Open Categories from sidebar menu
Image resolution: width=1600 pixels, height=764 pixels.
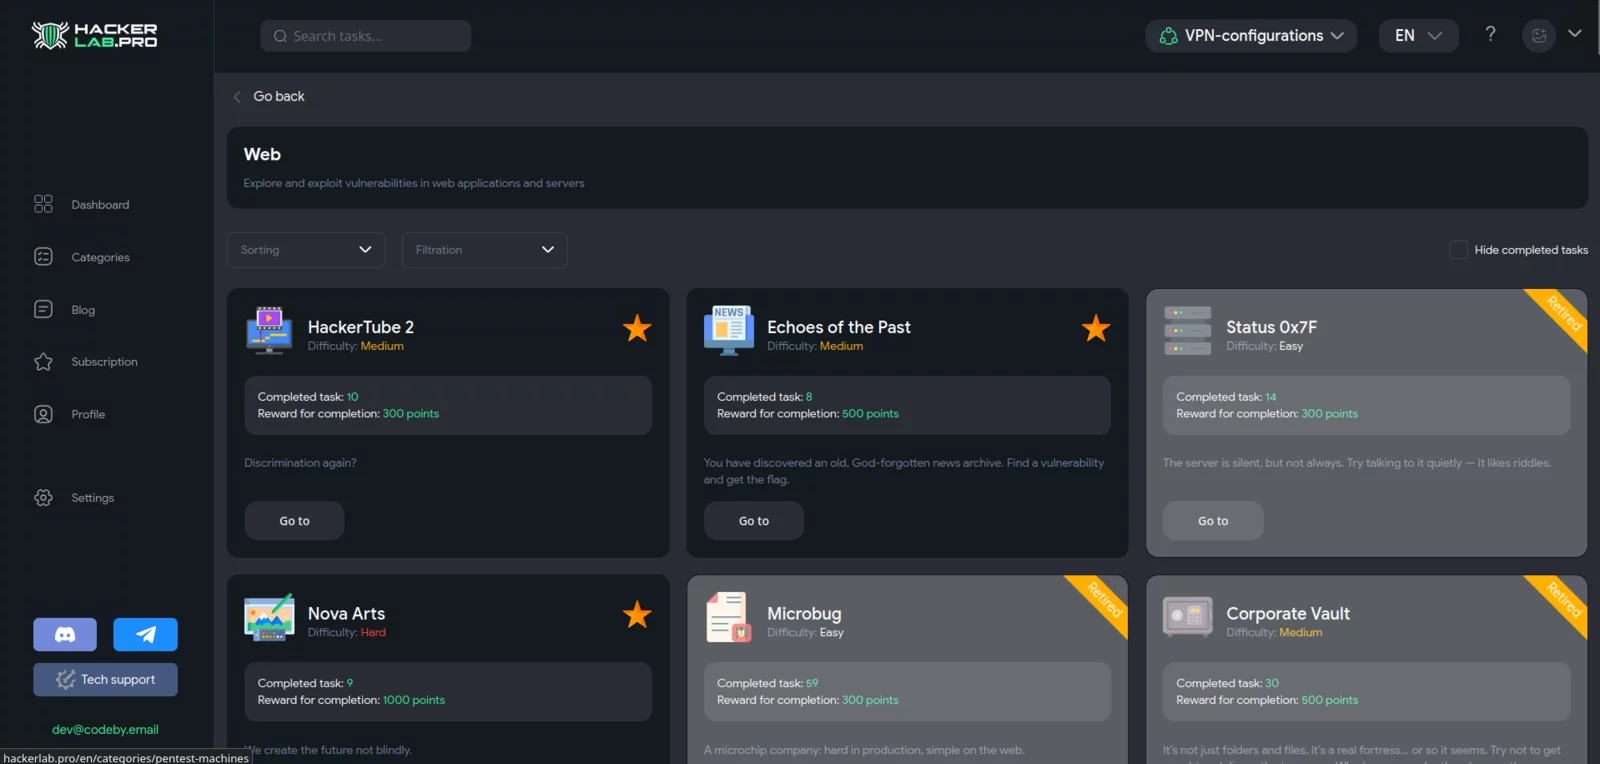[100, 258]
